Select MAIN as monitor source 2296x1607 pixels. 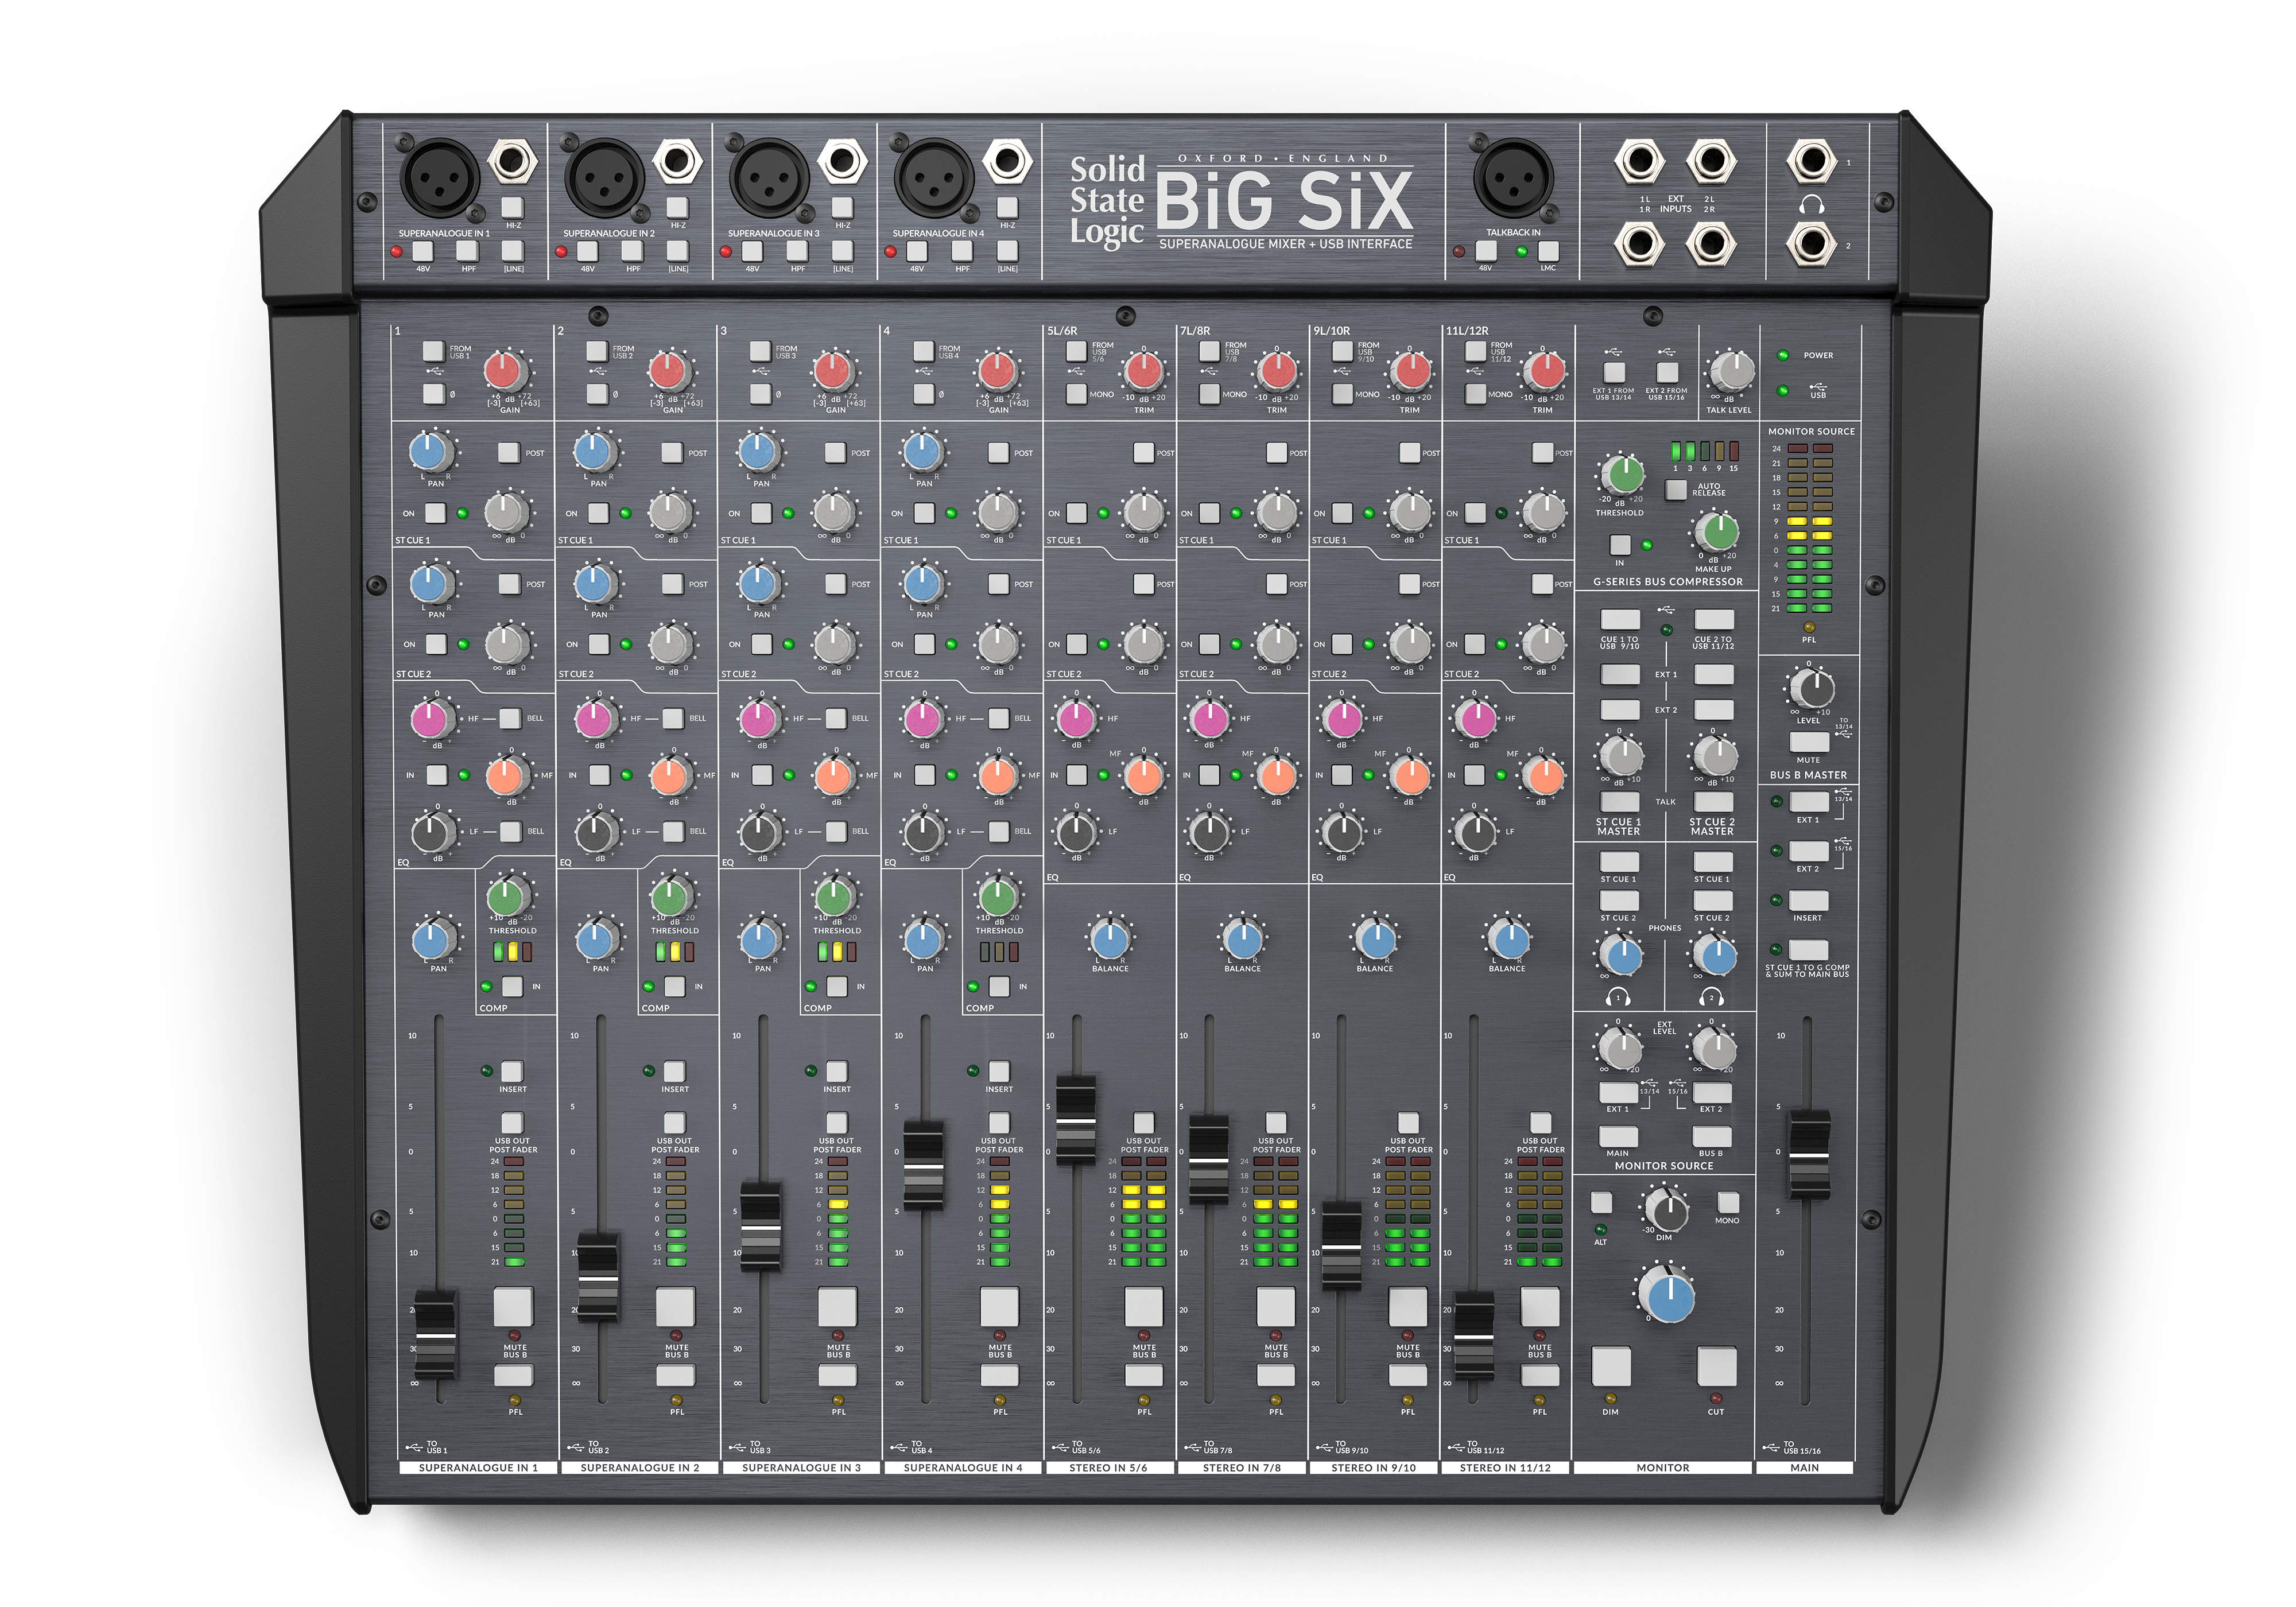pyautogui.click(x=1618, y=1137)
